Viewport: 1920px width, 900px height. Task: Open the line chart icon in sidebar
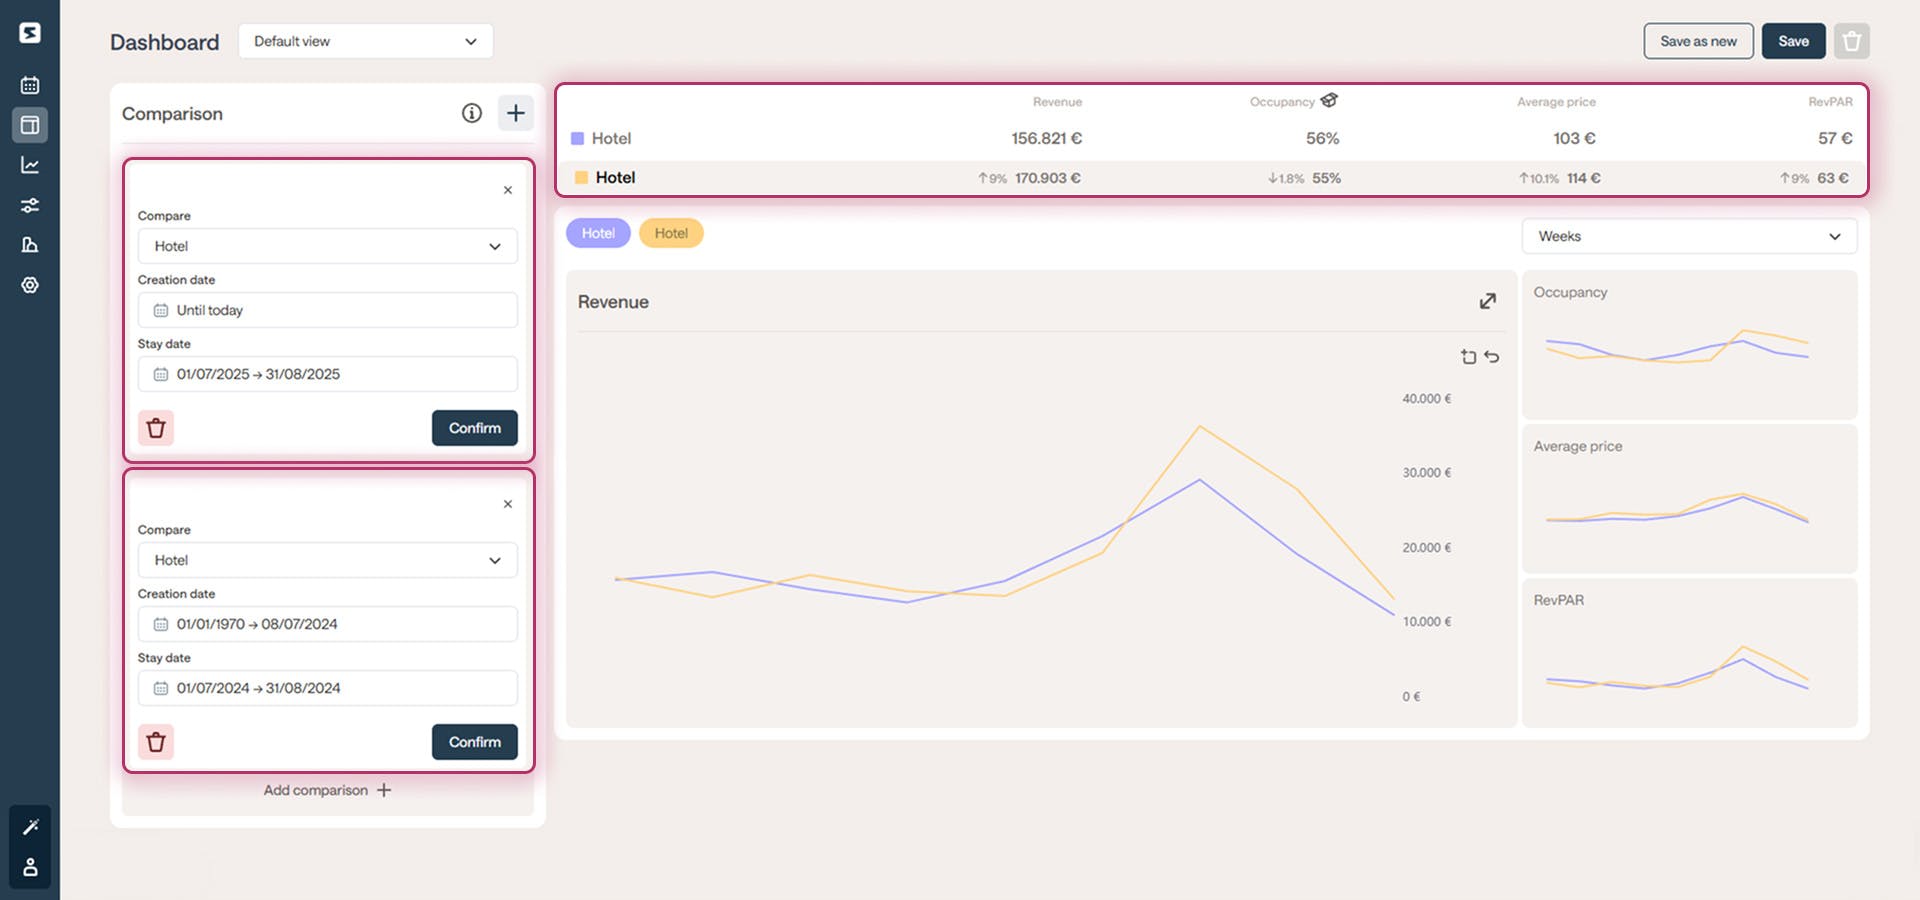30,165
